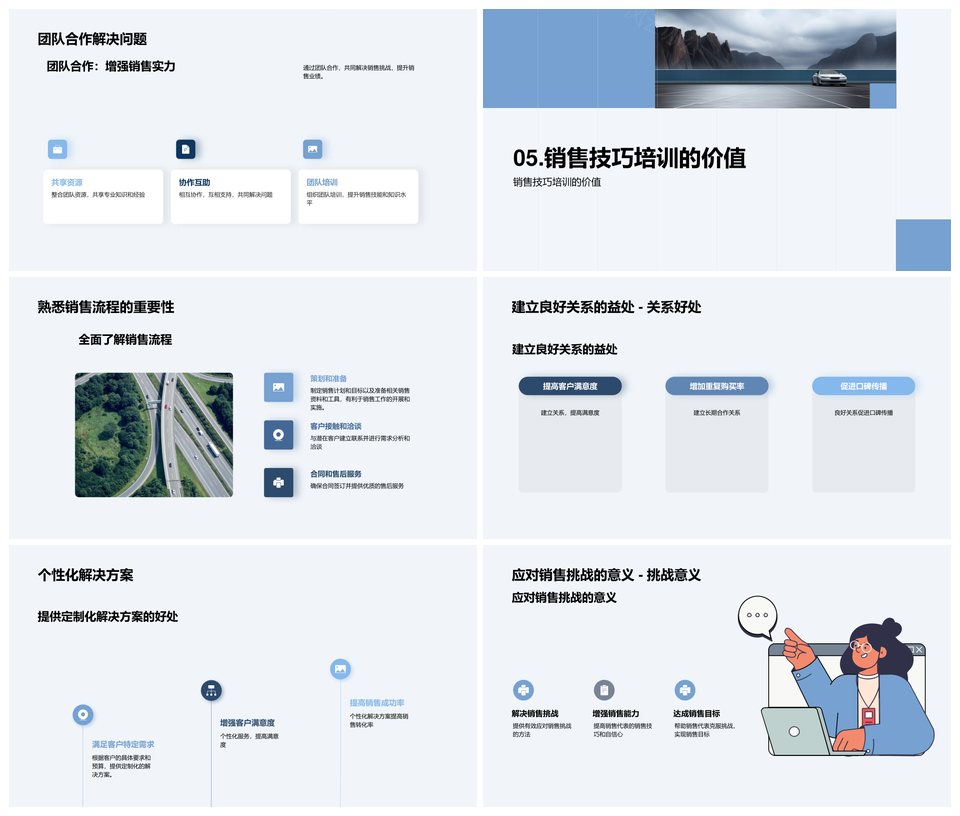Image resolution: width=960 pixels, height=816 pixels.
Task: Click the icon above 达成销售目标
Action: 684,690
